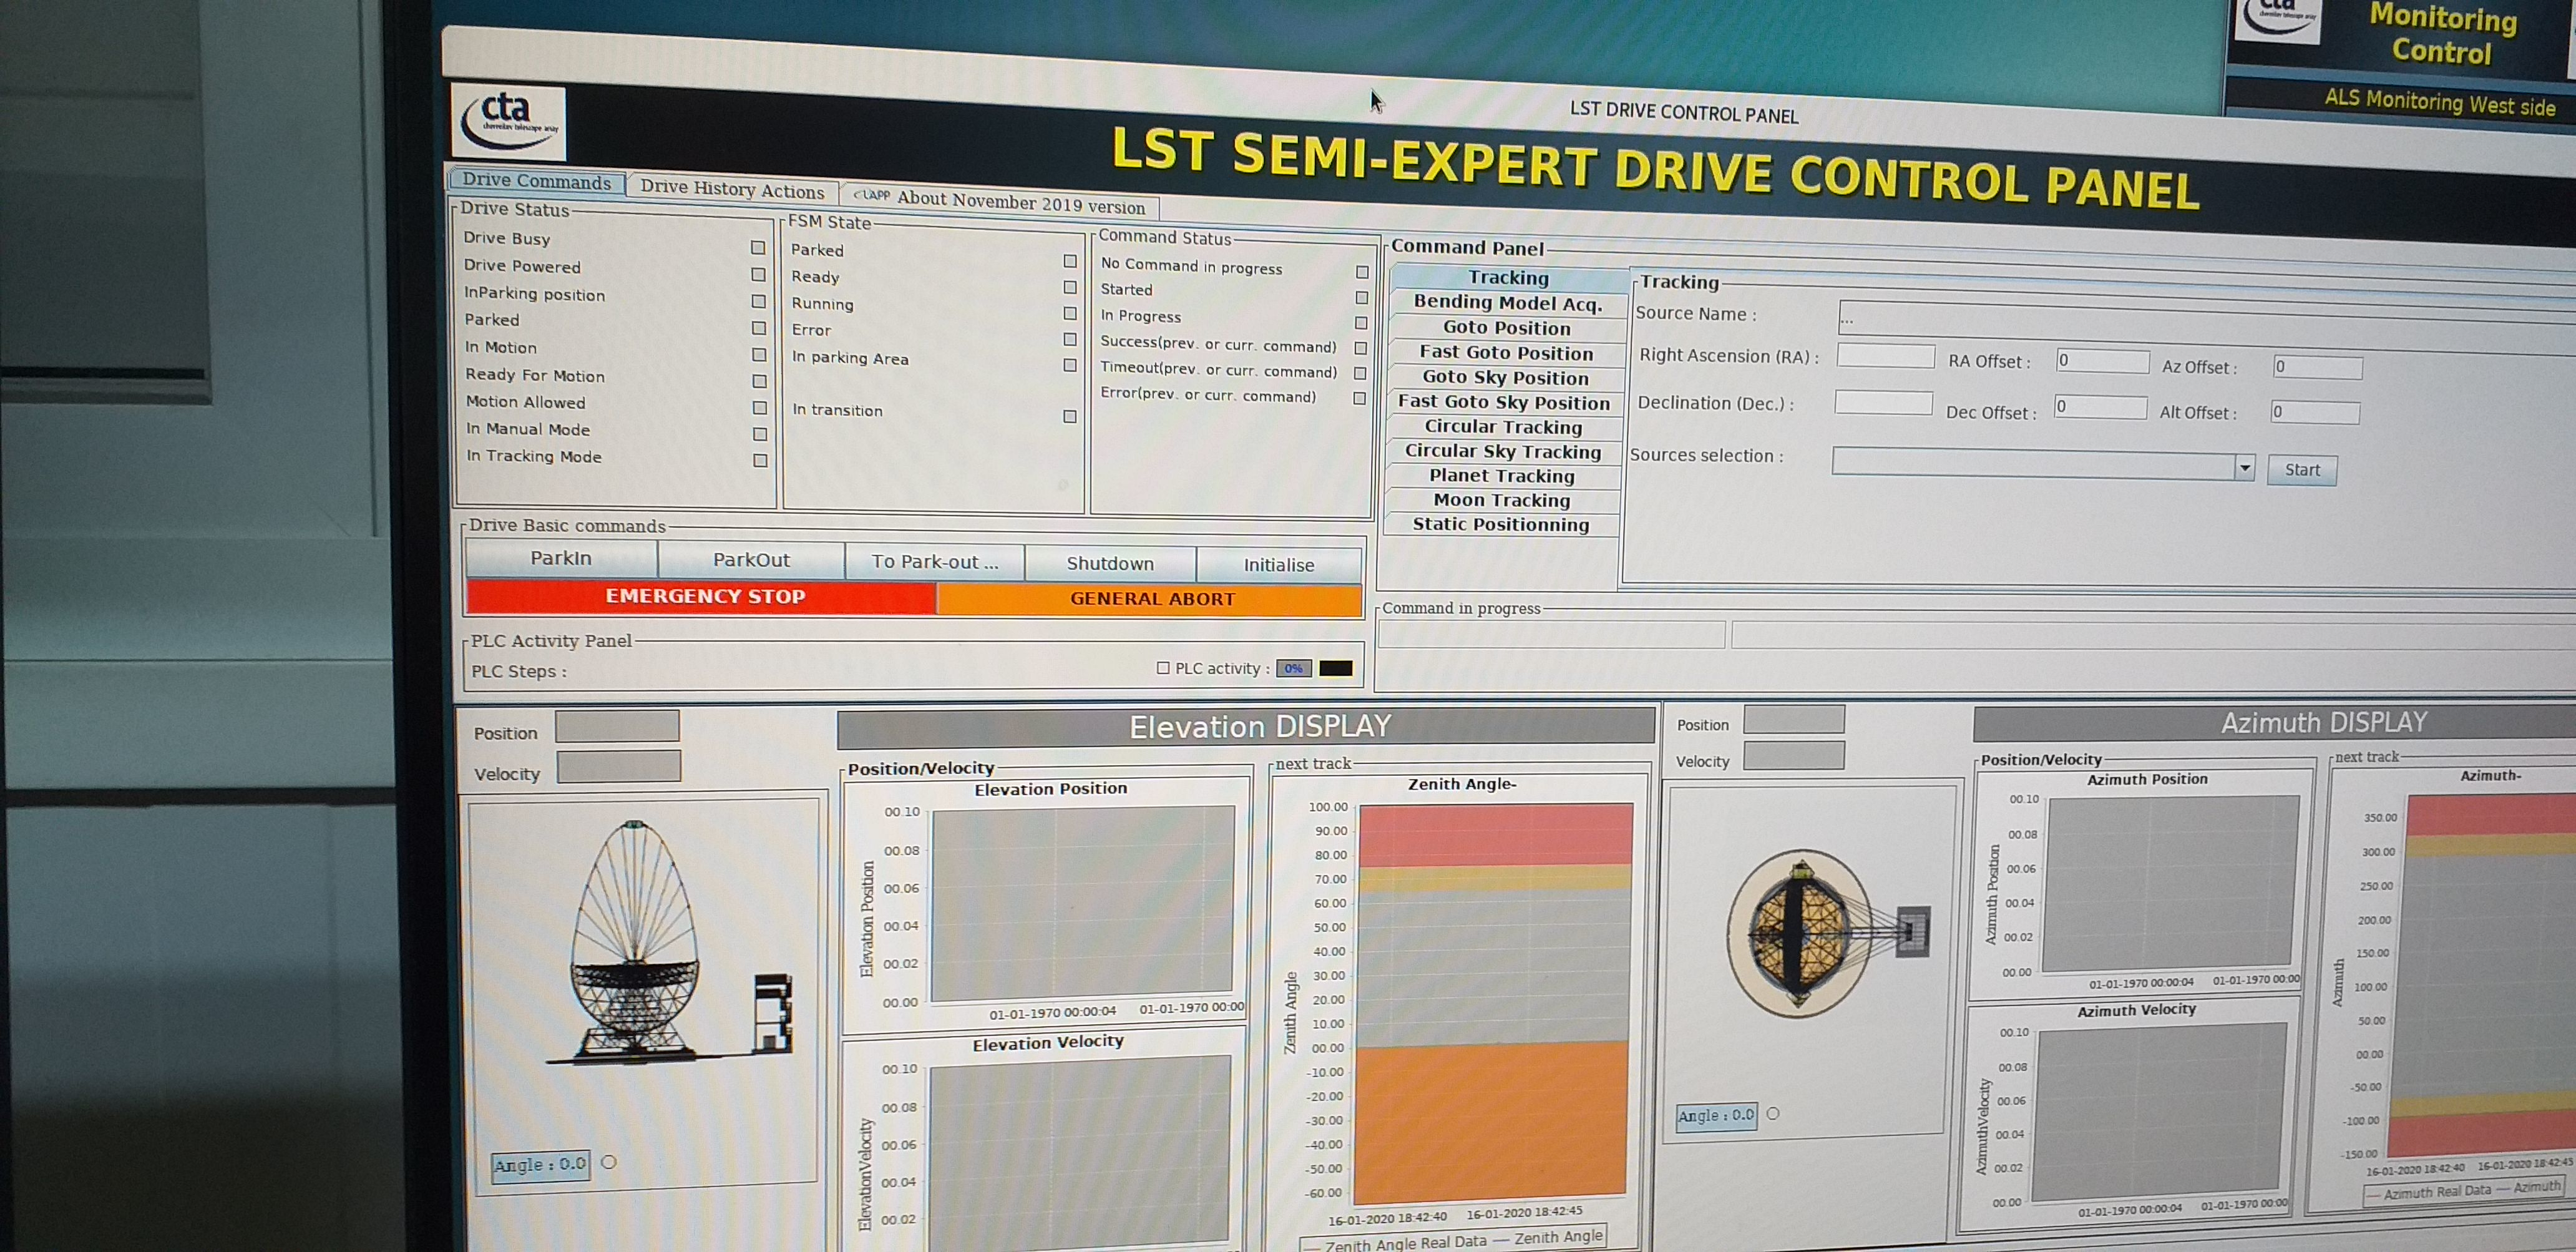This screenshot has height=1252, width=2576.
Task: Select Static Positionning command
Action: 1500,525
